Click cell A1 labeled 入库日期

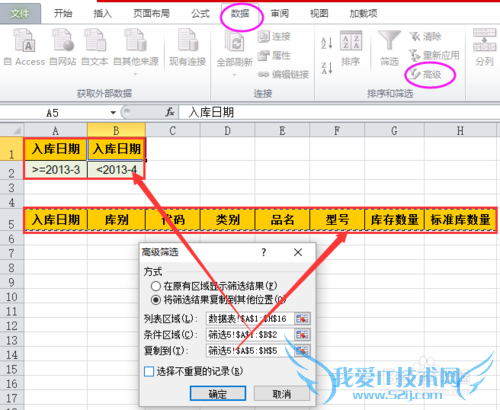56,149
